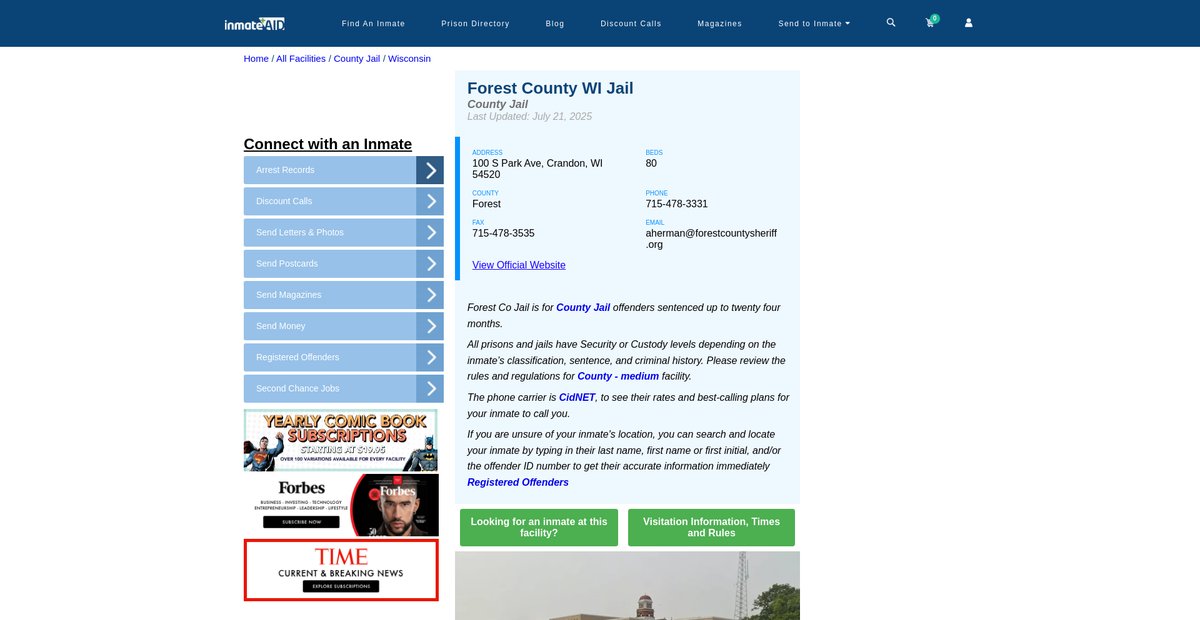Open Magazines in top navigation

[720, 23]
